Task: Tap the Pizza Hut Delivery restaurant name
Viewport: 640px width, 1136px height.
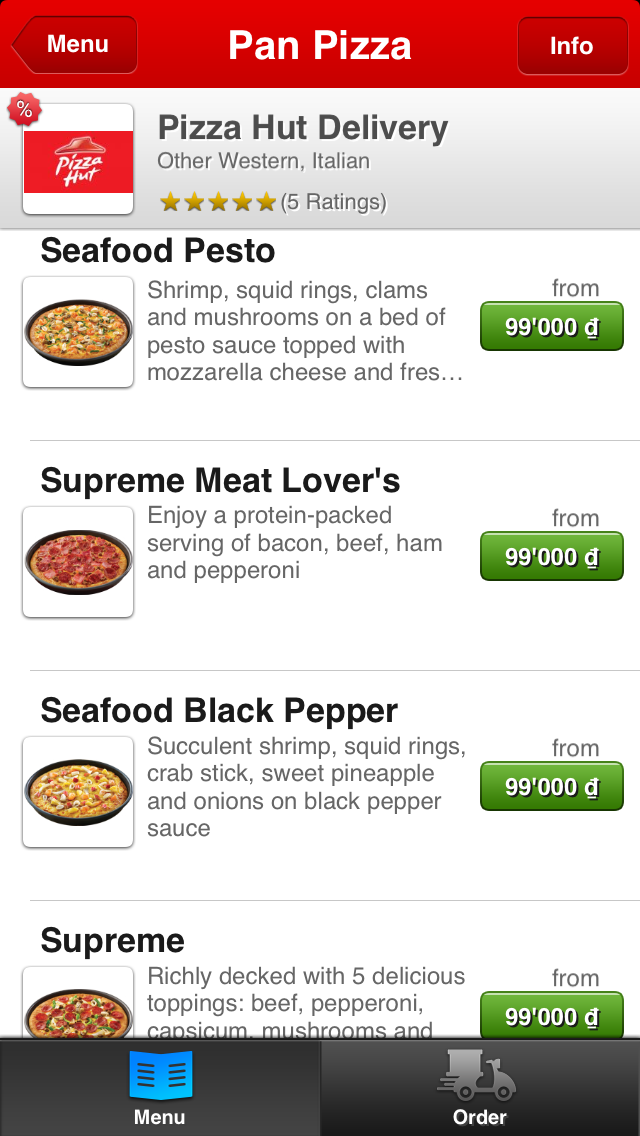Action: click(x=303, y=128)
